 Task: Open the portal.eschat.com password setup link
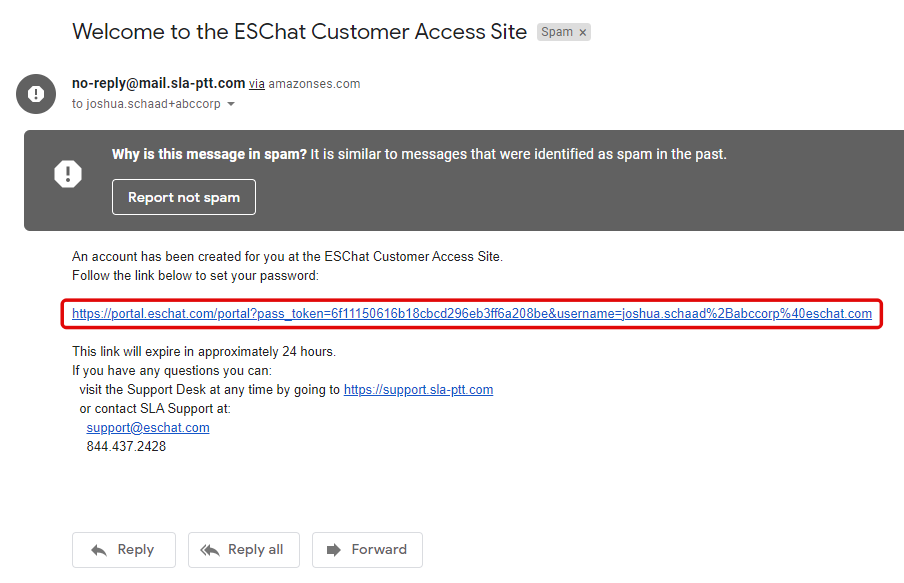click(x=471, y=314)
